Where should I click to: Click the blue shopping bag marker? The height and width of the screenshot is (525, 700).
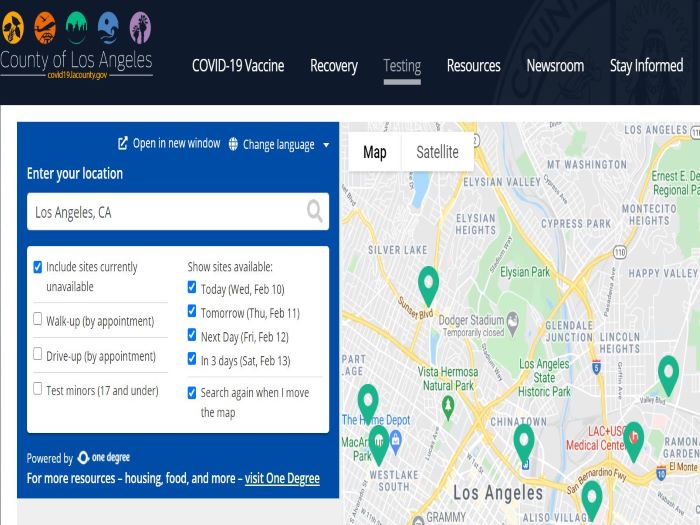(x=395, y=442)
